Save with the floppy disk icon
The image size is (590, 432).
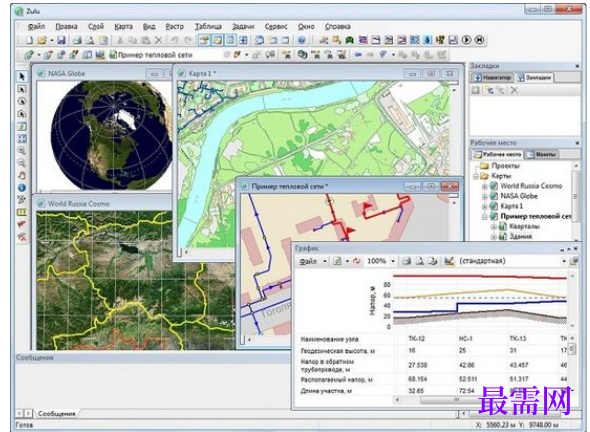[x=61, y=40]
